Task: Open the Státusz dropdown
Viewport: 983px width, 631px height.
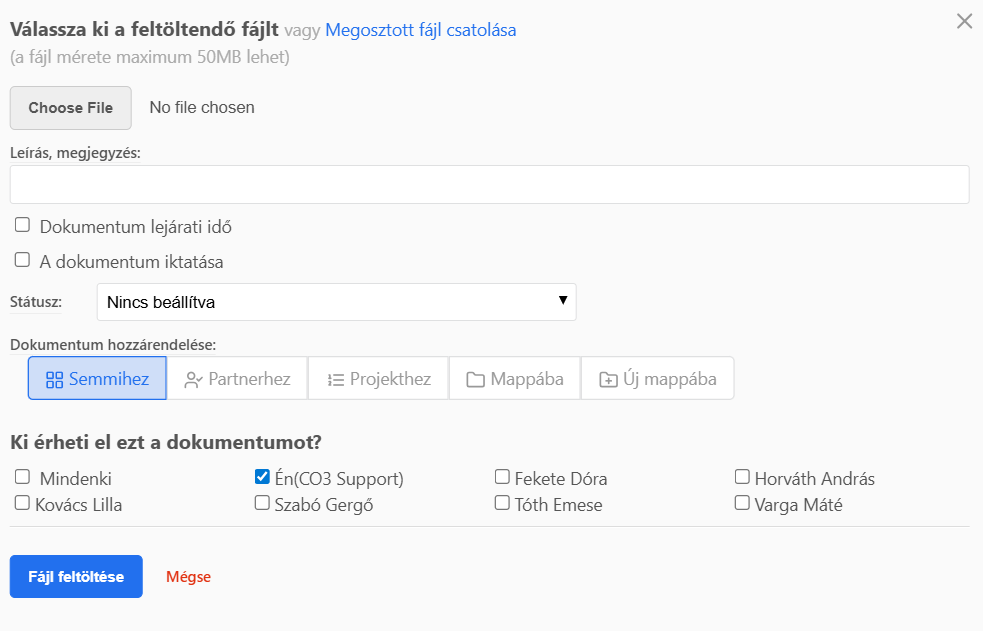Action: (x=336, y=302)
